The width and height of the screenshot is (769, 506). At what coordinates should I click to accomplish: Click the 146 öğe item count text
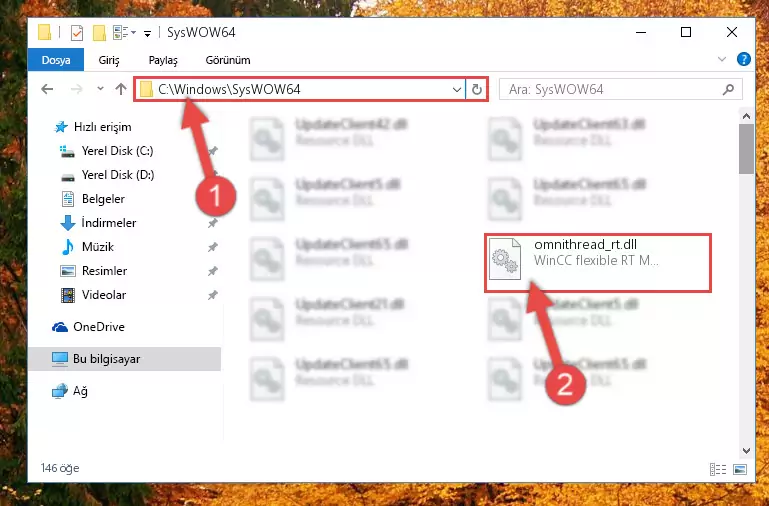tap(60, 468)
